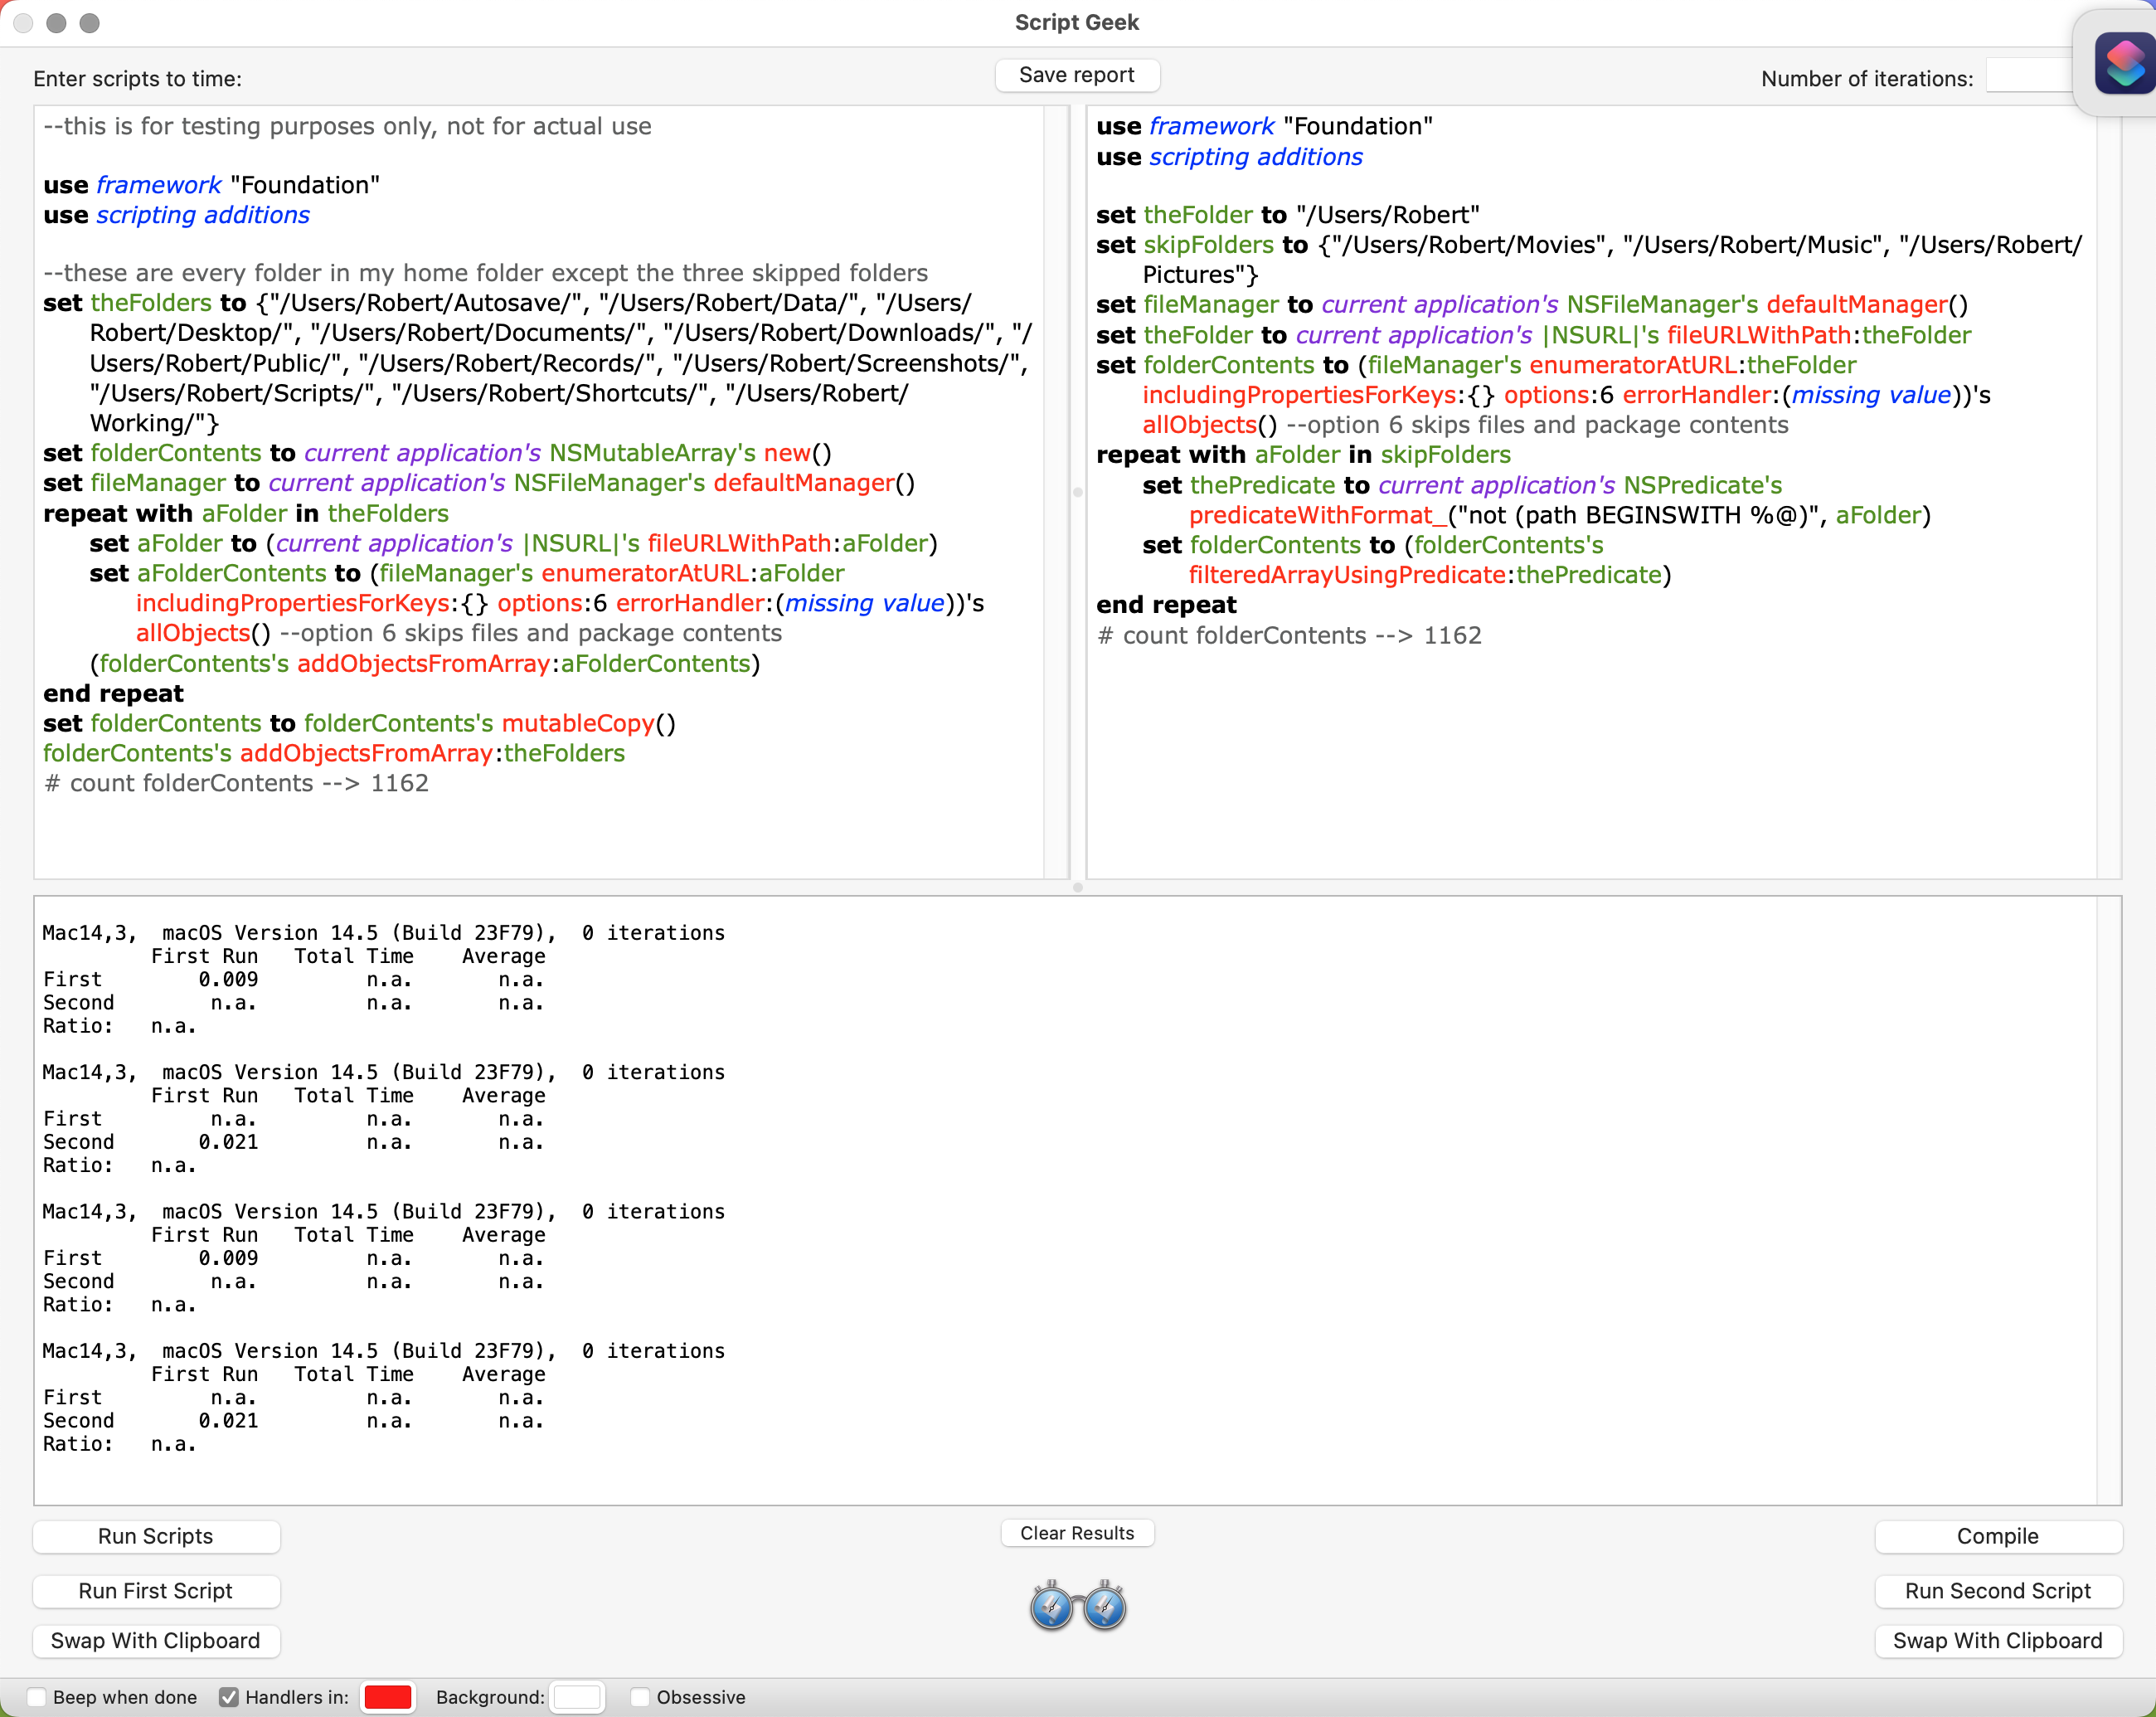
Task: Click the results pane scrollbar
Action: (2109, 1200)
